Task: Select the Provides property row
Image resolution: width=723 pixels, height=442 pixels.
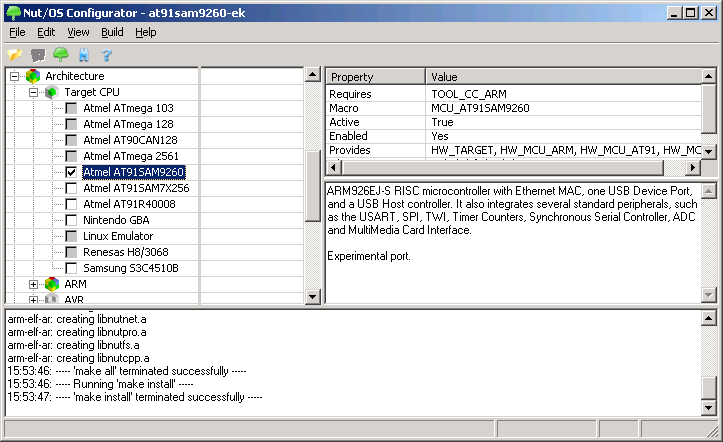Action: tap(514, 150)
